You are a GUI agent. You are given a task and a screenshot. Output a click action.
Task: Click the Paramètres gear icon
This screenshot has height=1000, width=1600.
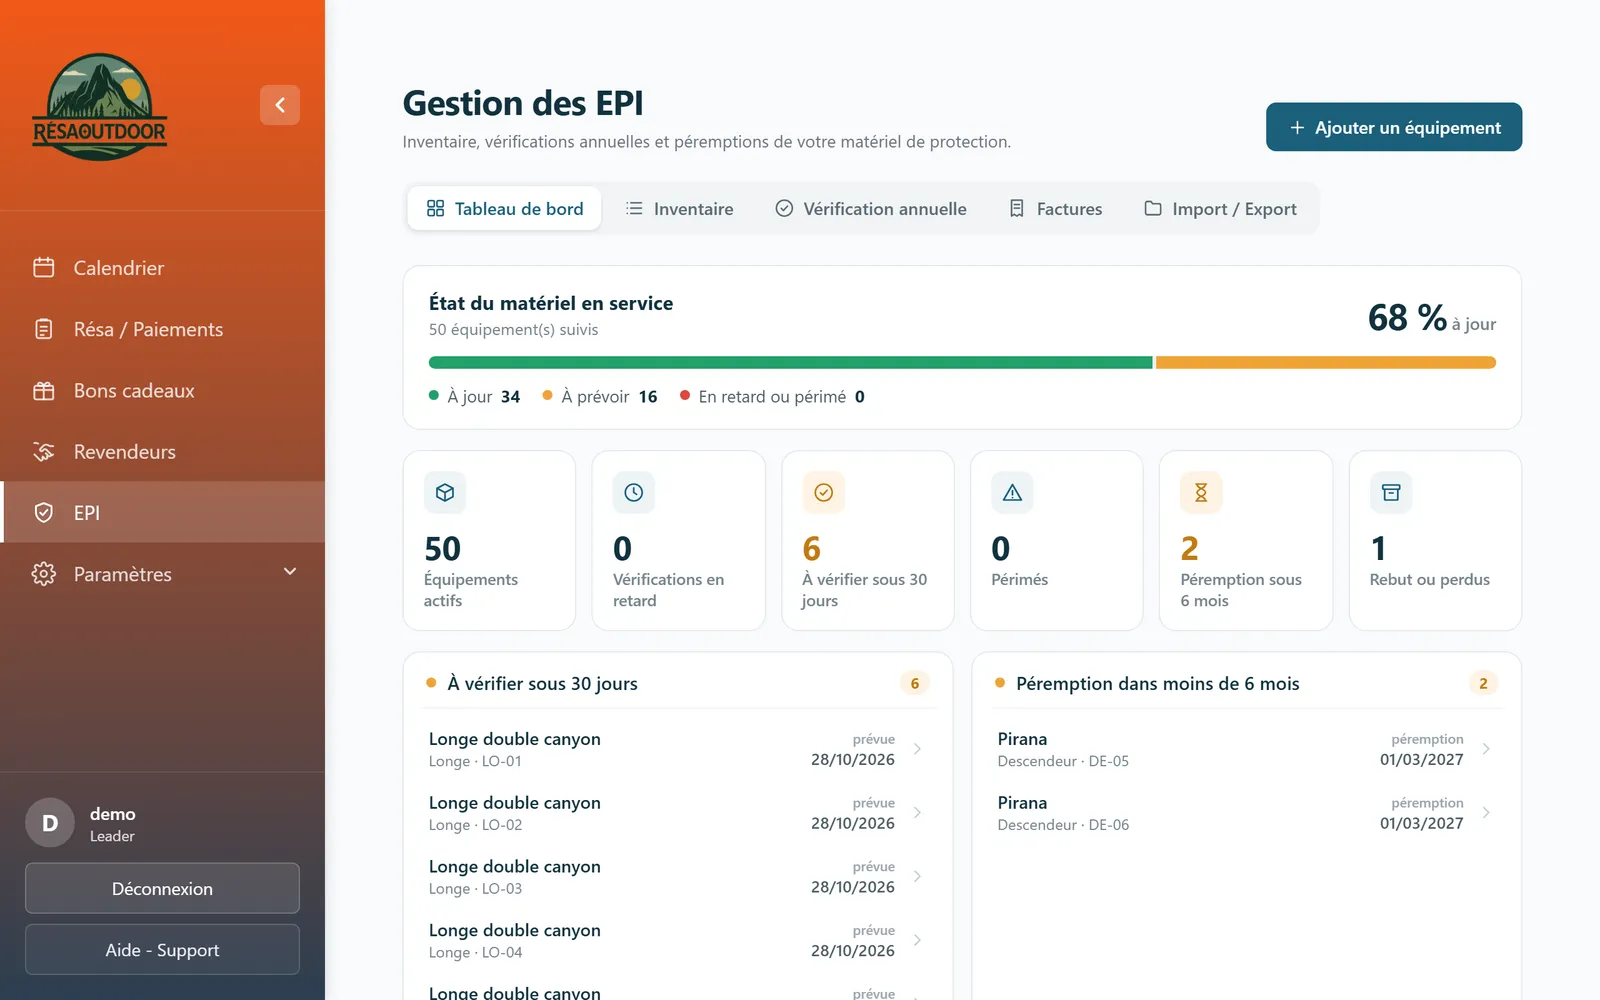[x=43, y=574]
